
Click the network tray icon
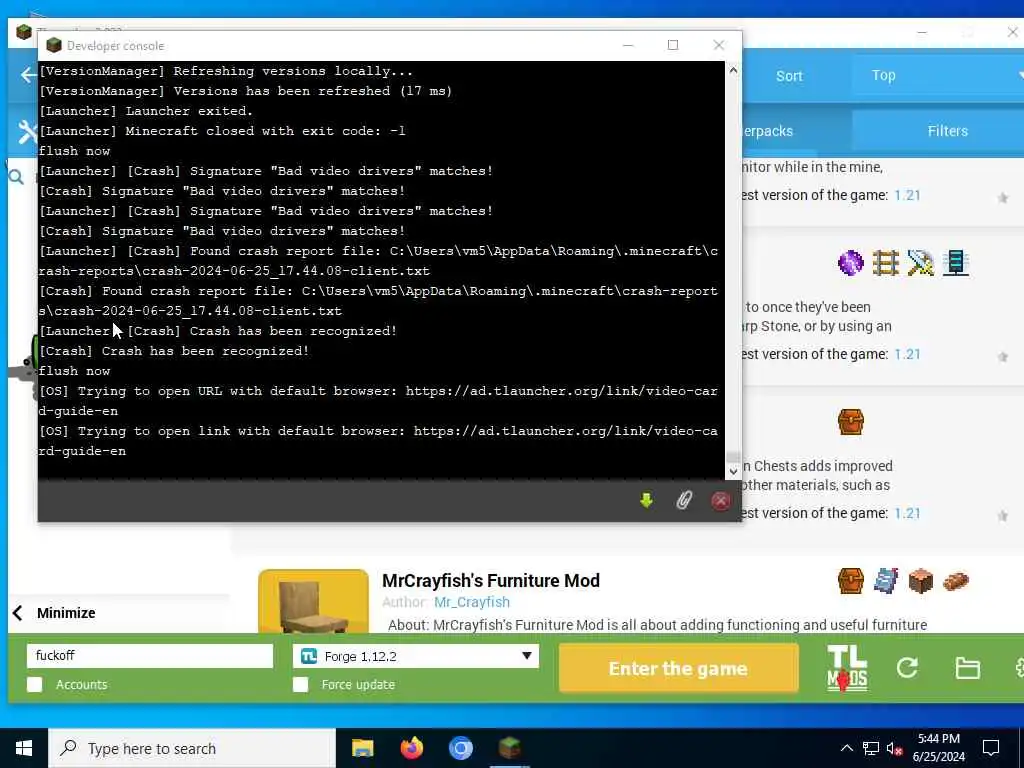pos(871,748)
